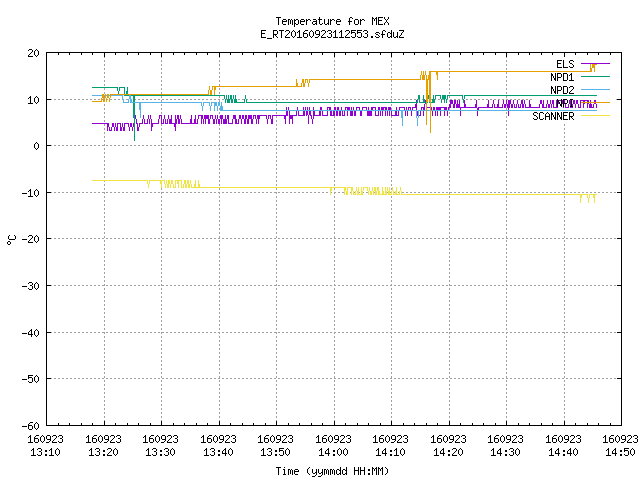Click the x-axis time 13:50

pyautogui.click(x=276, y=452)
